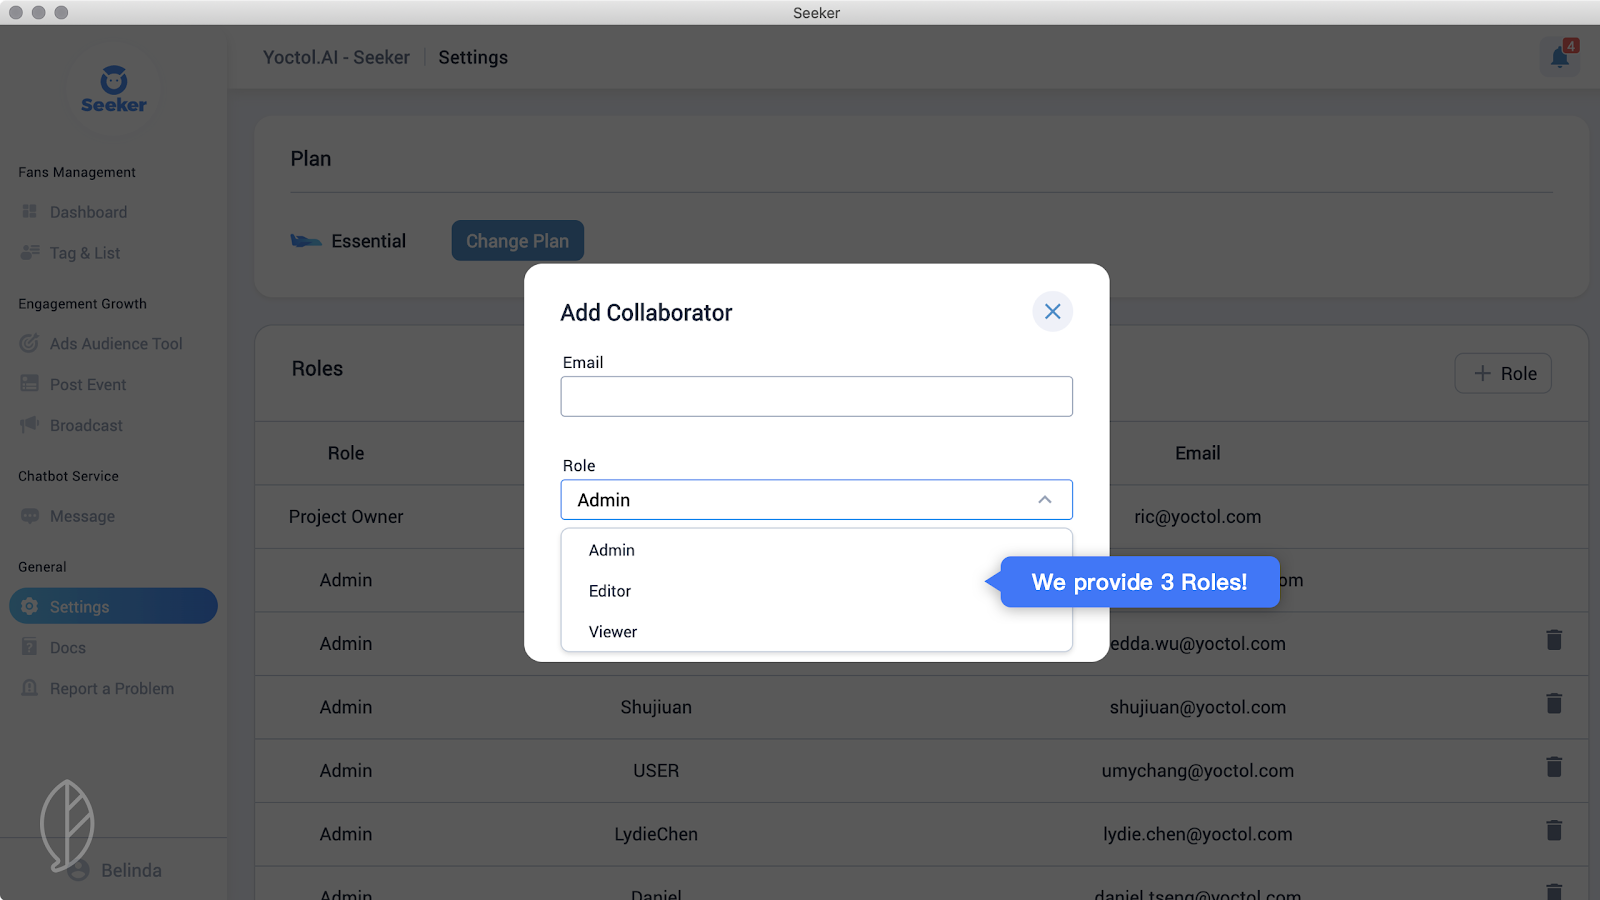Image resolution: width=1600 pixels, height=900 pixels.
Task: Click the Project Owner role cell
Action: point(346,517)
